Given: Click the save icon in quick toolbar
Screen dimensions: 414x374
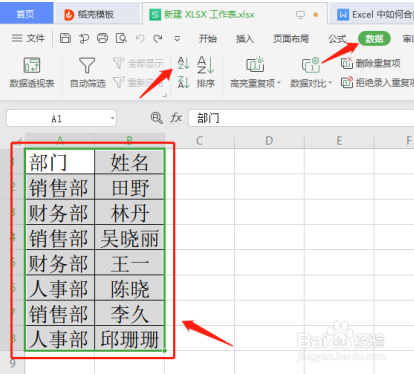Looking at the screenshot, I should coord(65,38).
